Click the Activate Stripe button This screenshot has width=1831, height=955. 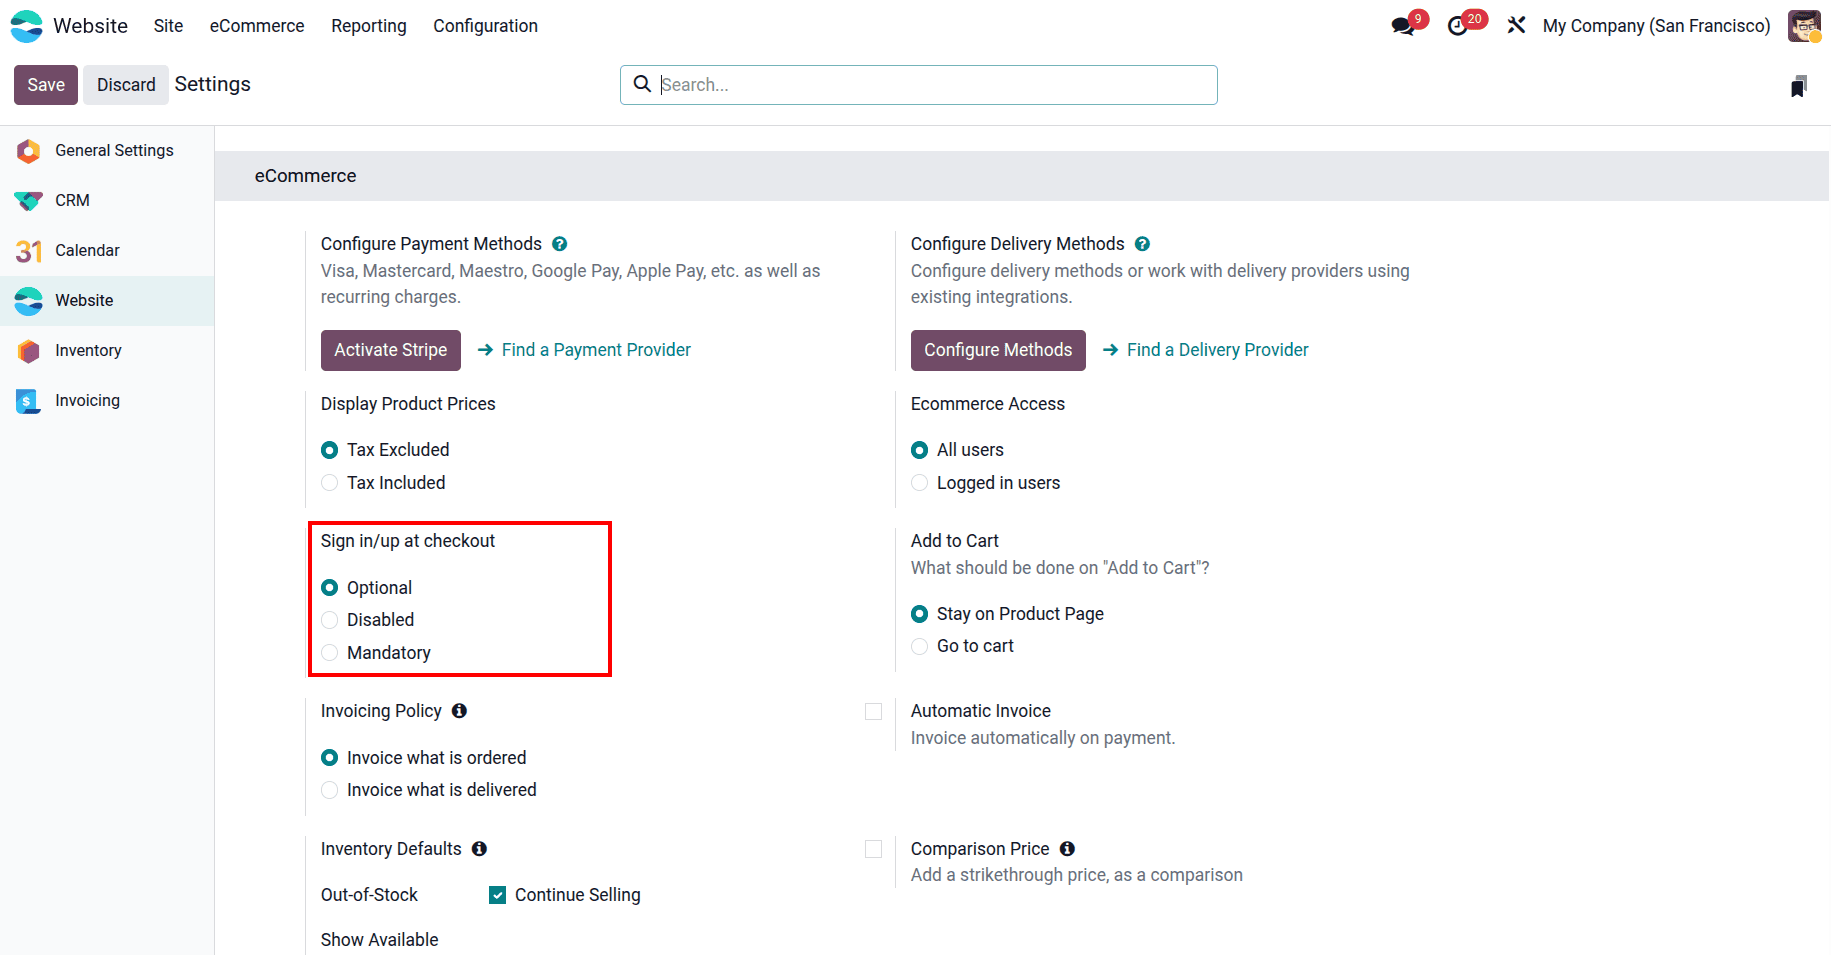click(x=391, y=350)
